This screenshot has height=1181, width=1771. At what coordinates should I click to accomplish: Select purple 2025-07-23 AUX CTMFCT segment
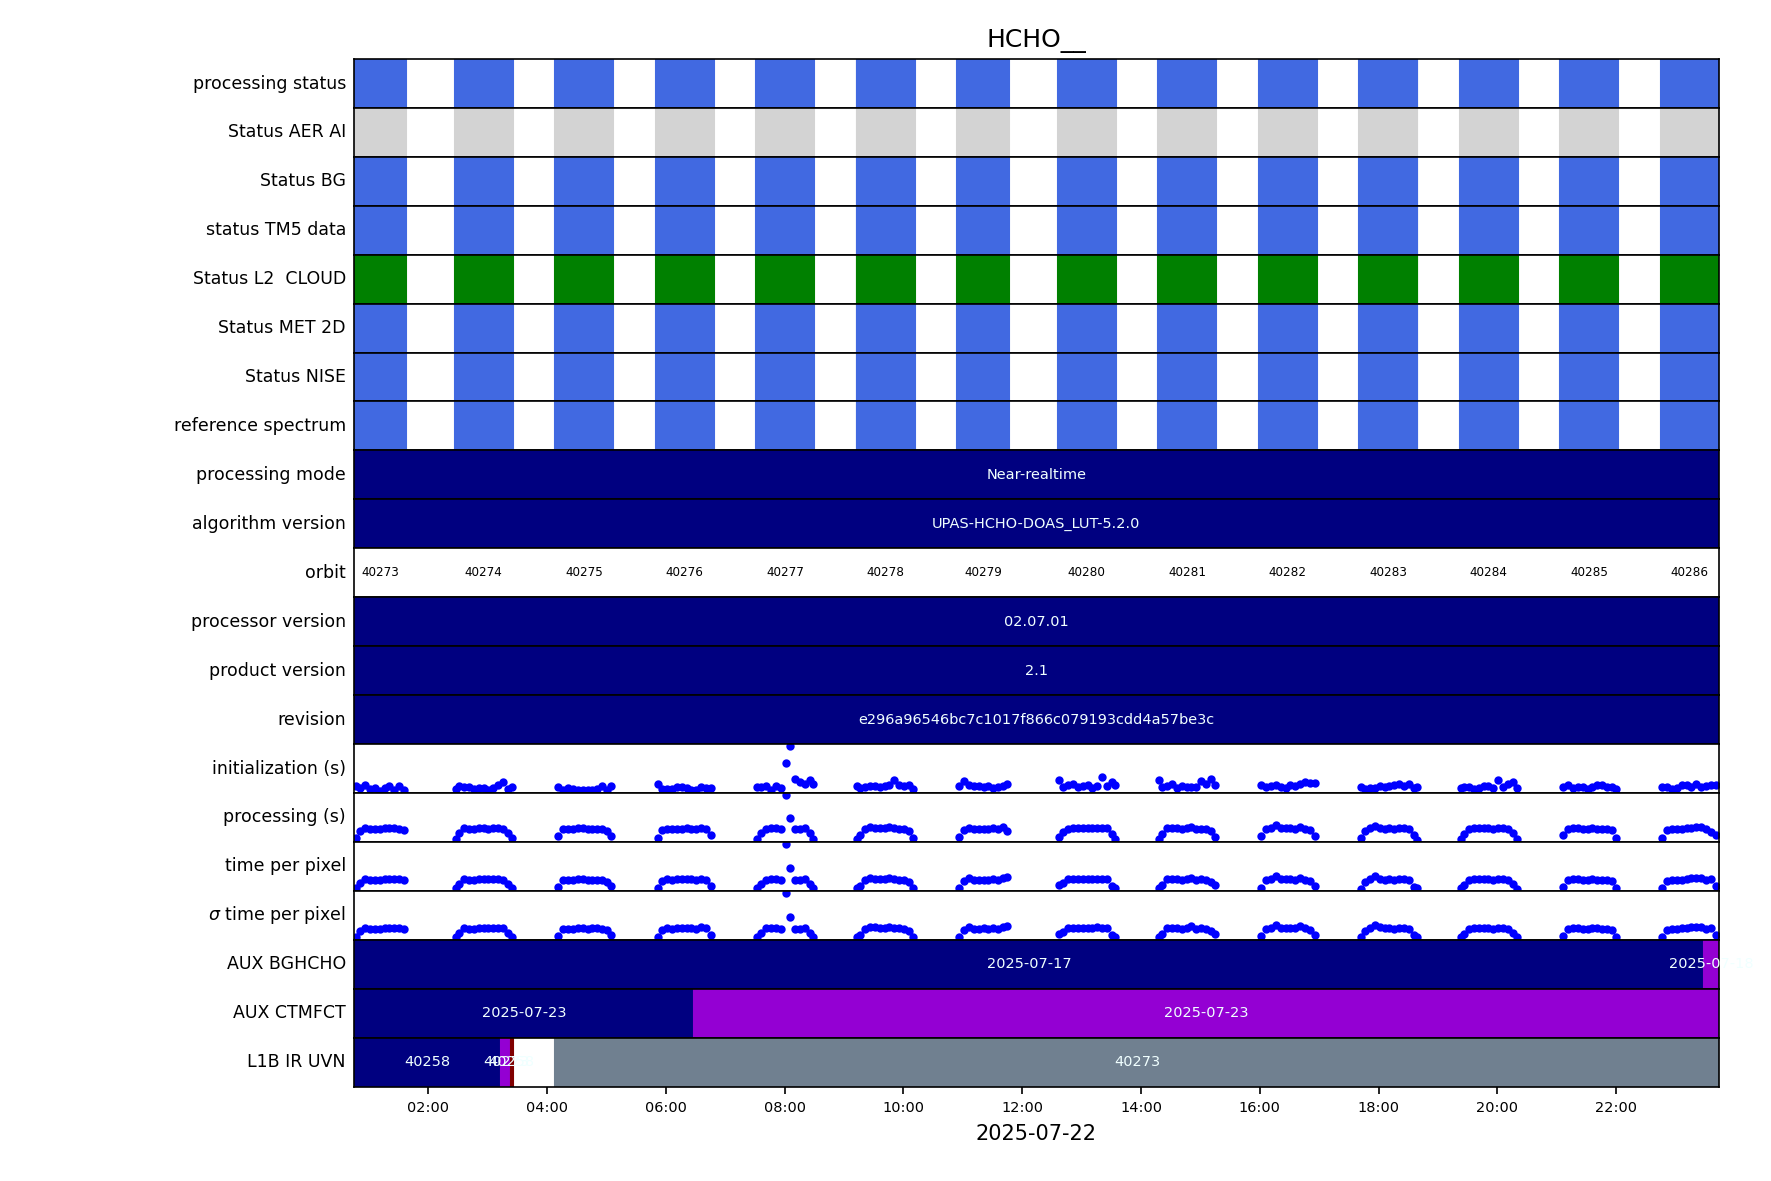(x=1205, y=1013)
